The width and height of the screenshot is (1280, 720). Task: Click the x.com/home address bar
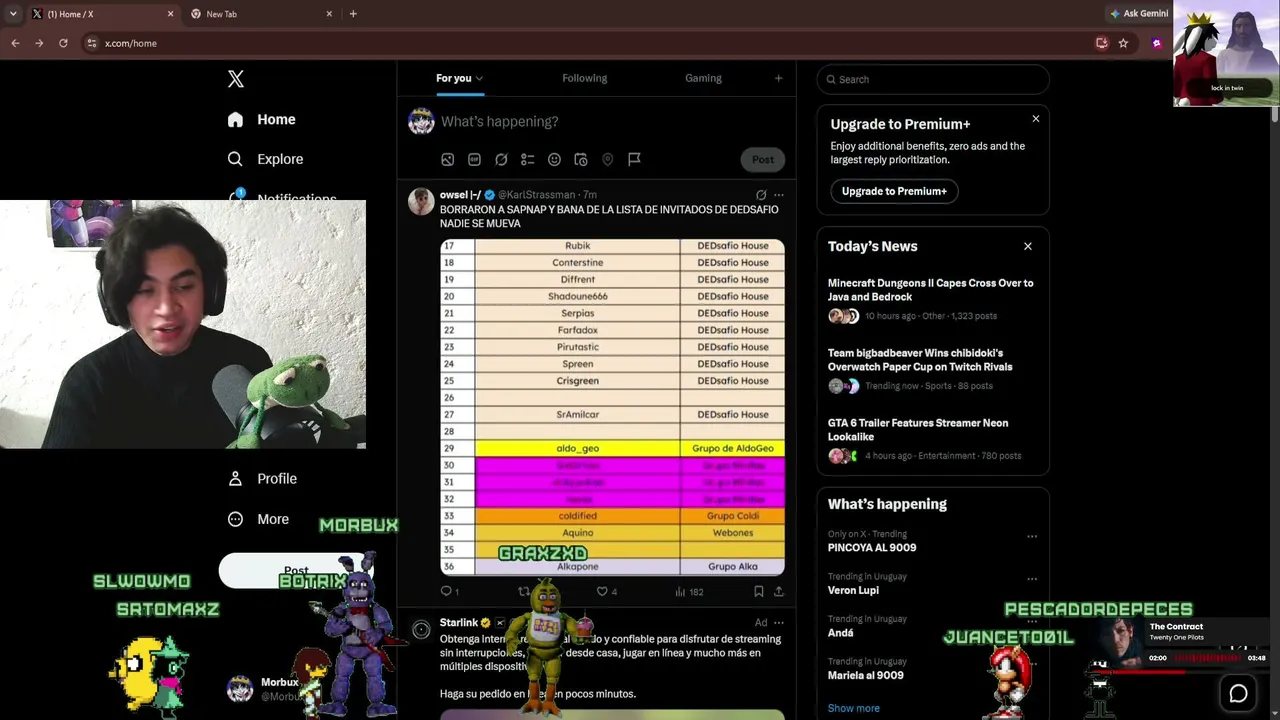point(590,43)
